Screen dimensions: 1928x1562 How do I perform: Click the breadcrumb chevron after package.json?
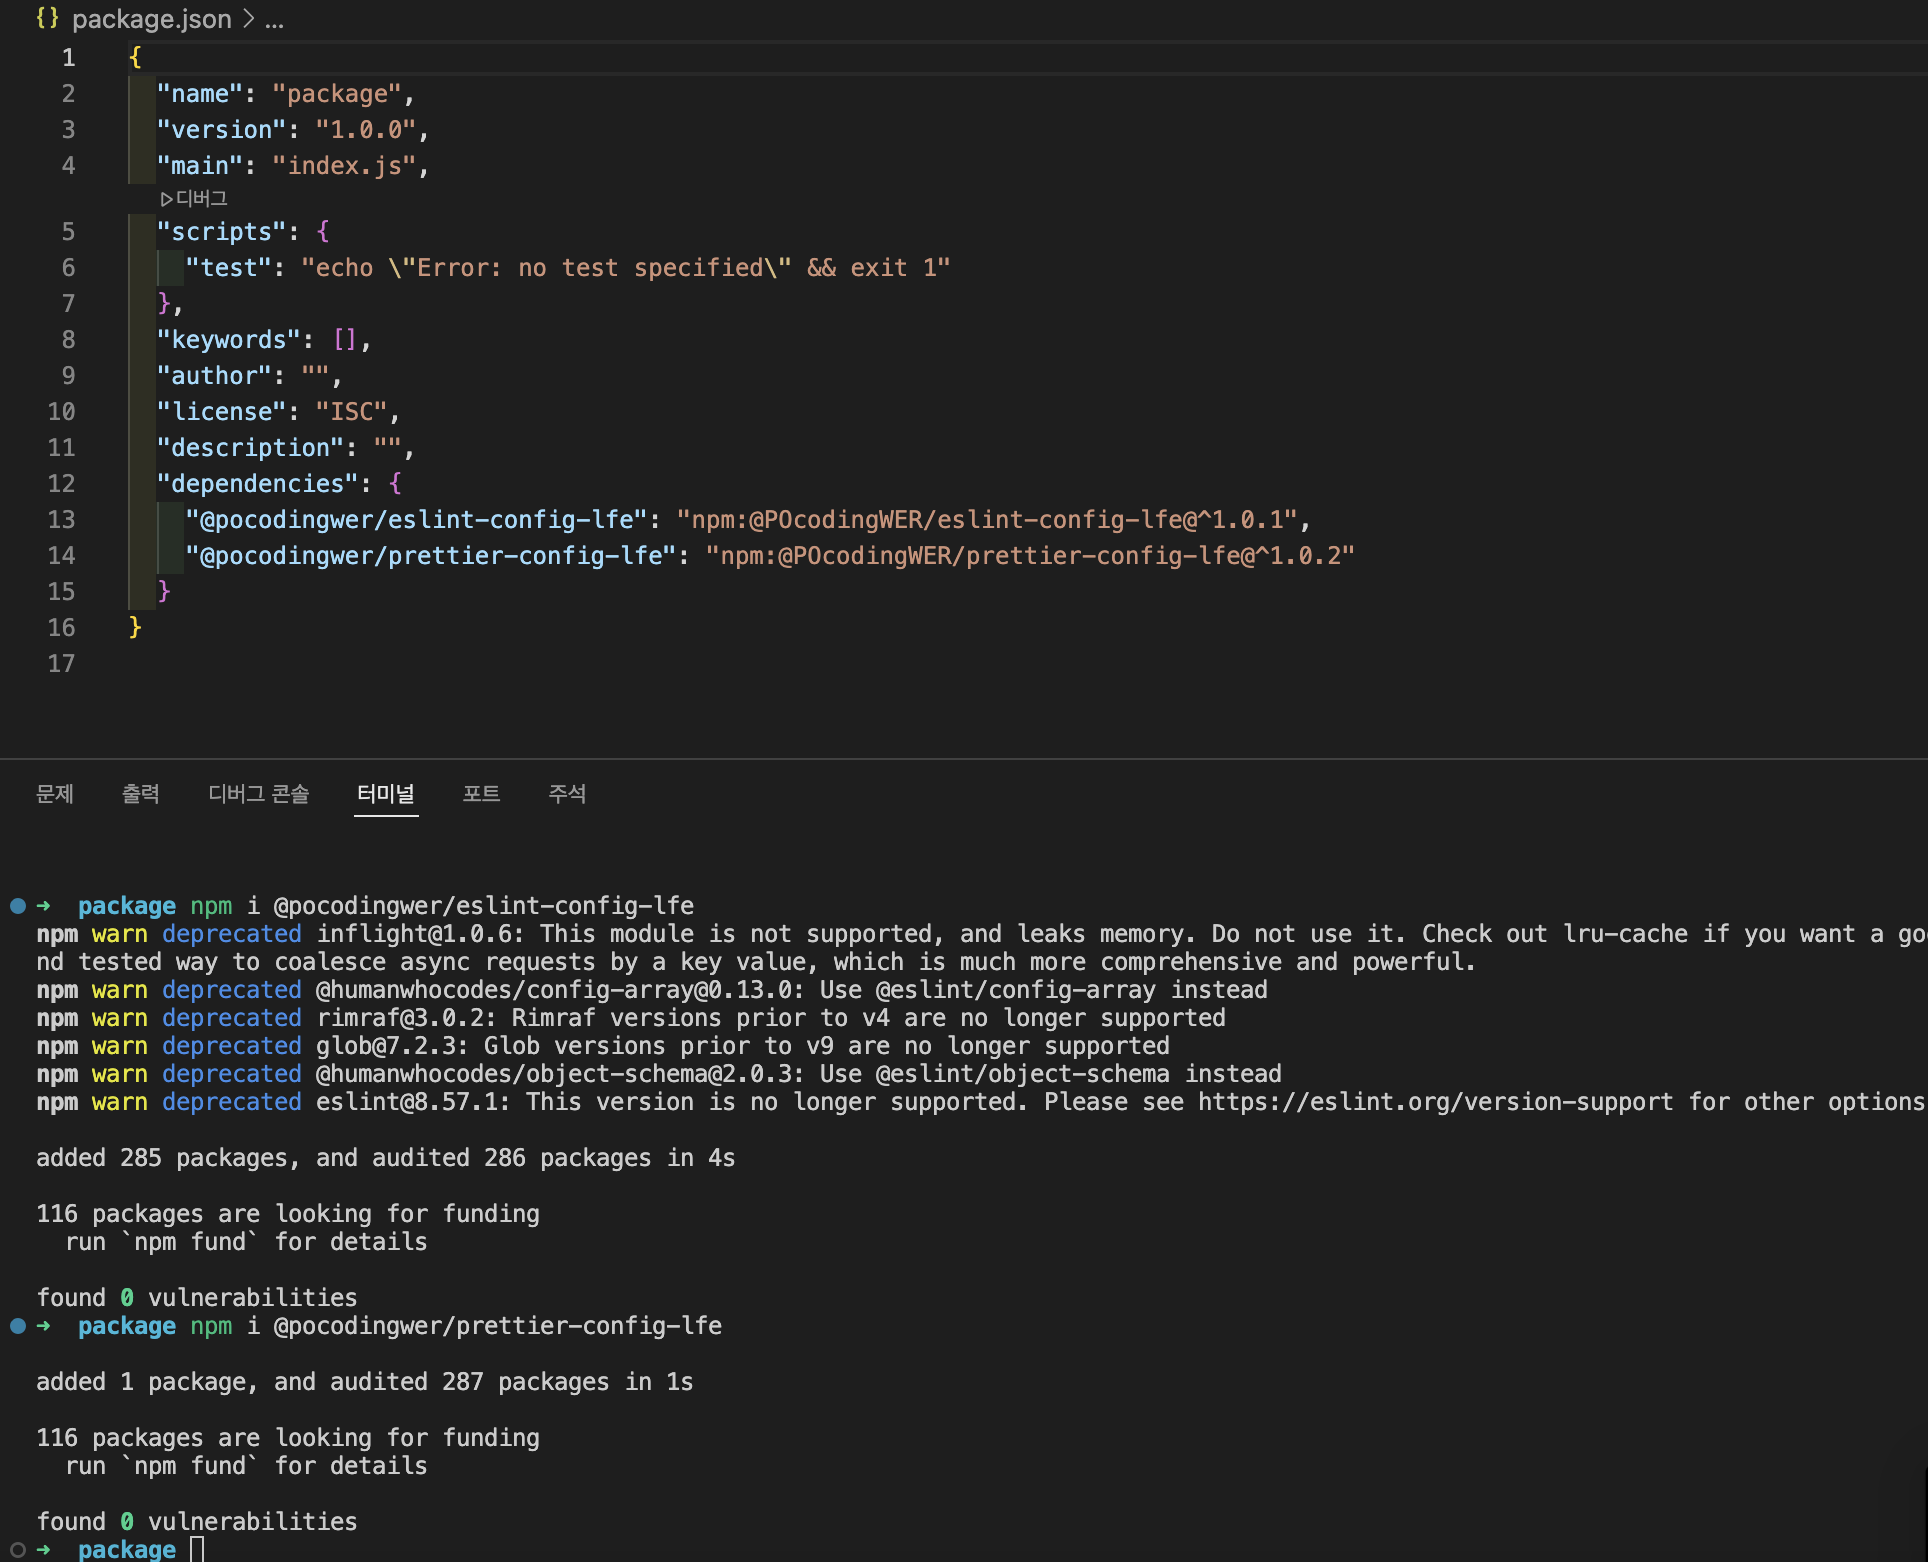(248, 19)
